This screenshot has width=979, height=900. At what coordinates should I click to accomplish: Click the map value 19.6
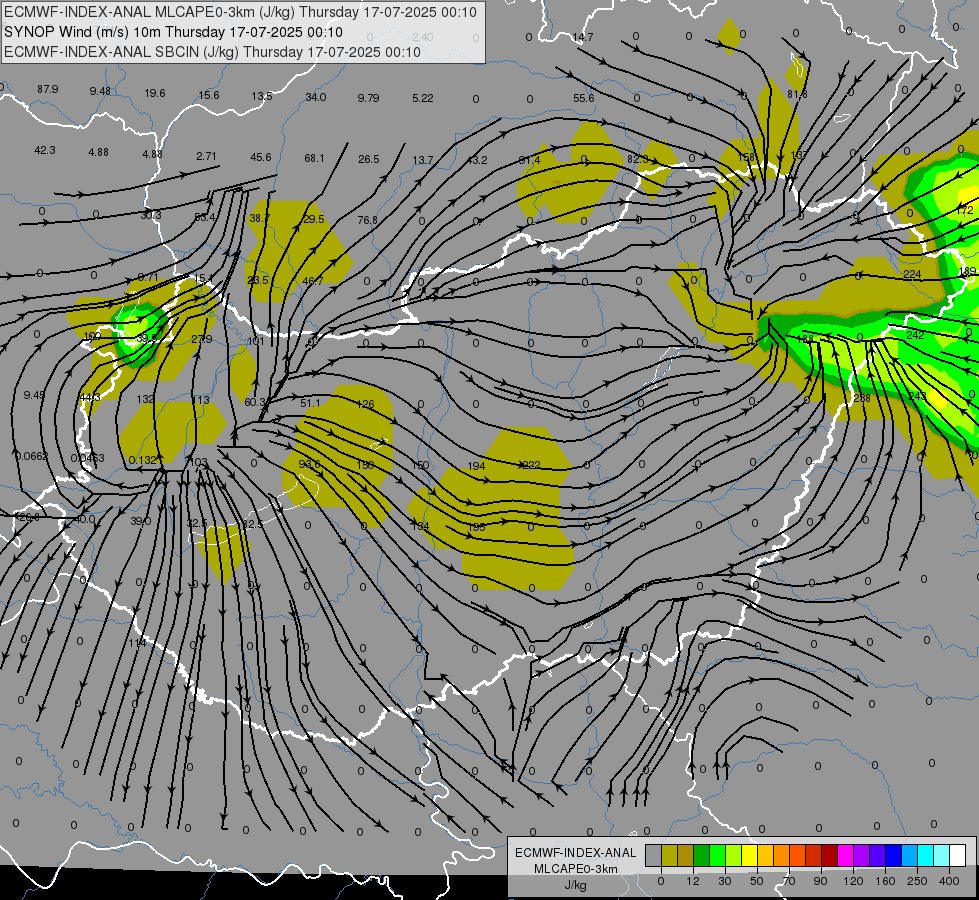(155, 93)
